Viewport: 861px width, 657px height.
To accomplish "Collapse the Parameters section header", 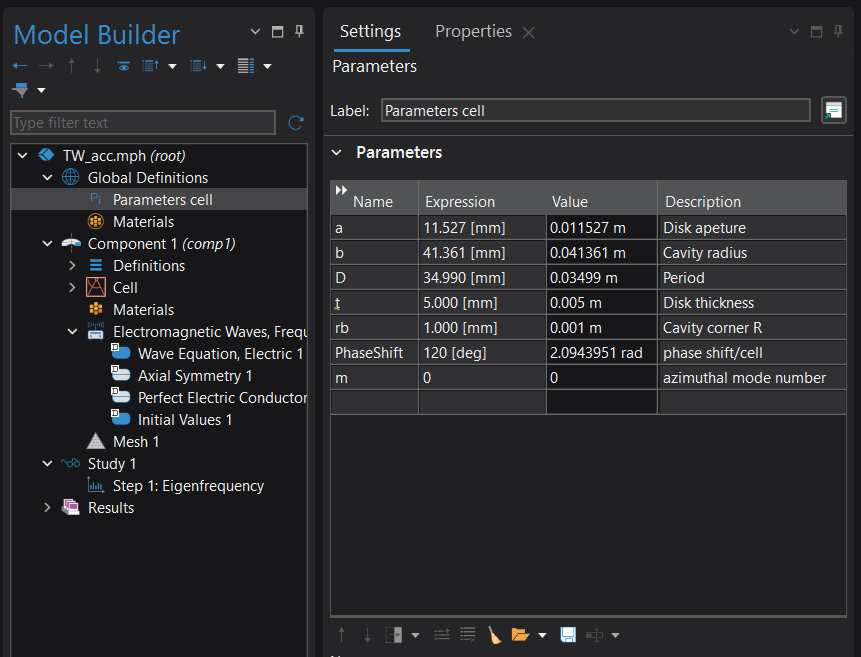I will pos(337,153).
